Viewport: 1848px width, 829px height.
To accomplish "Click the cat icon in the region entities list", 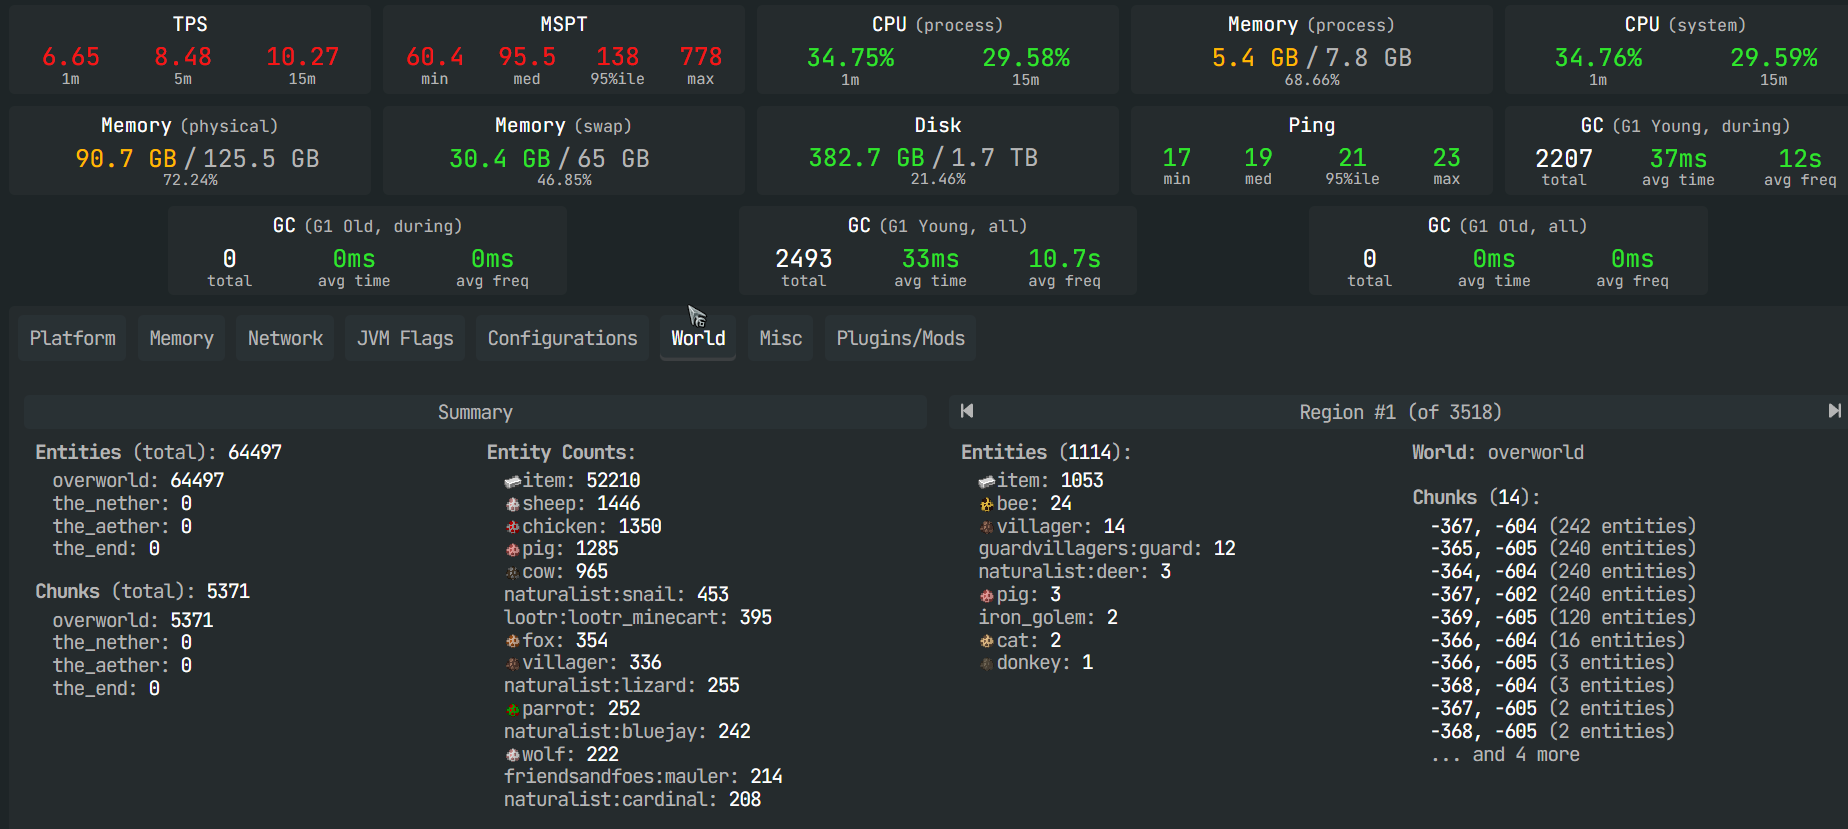I will coord(987,641).
